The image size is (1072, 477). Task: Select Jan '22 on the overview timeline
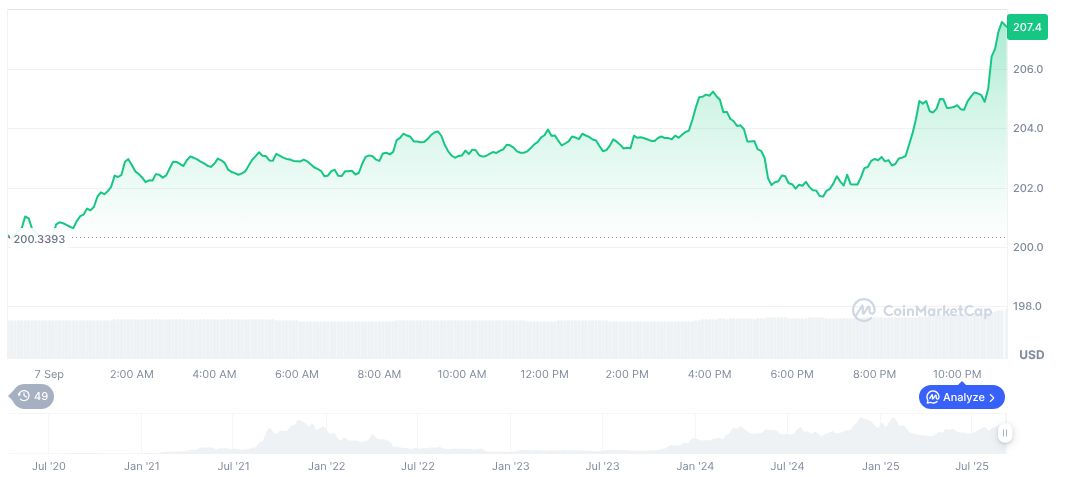[326, 466]
